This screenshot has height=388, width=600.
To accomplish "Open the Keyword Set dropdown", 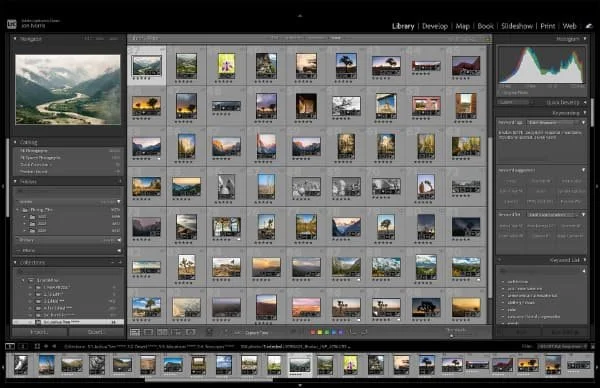I will 553,215.
